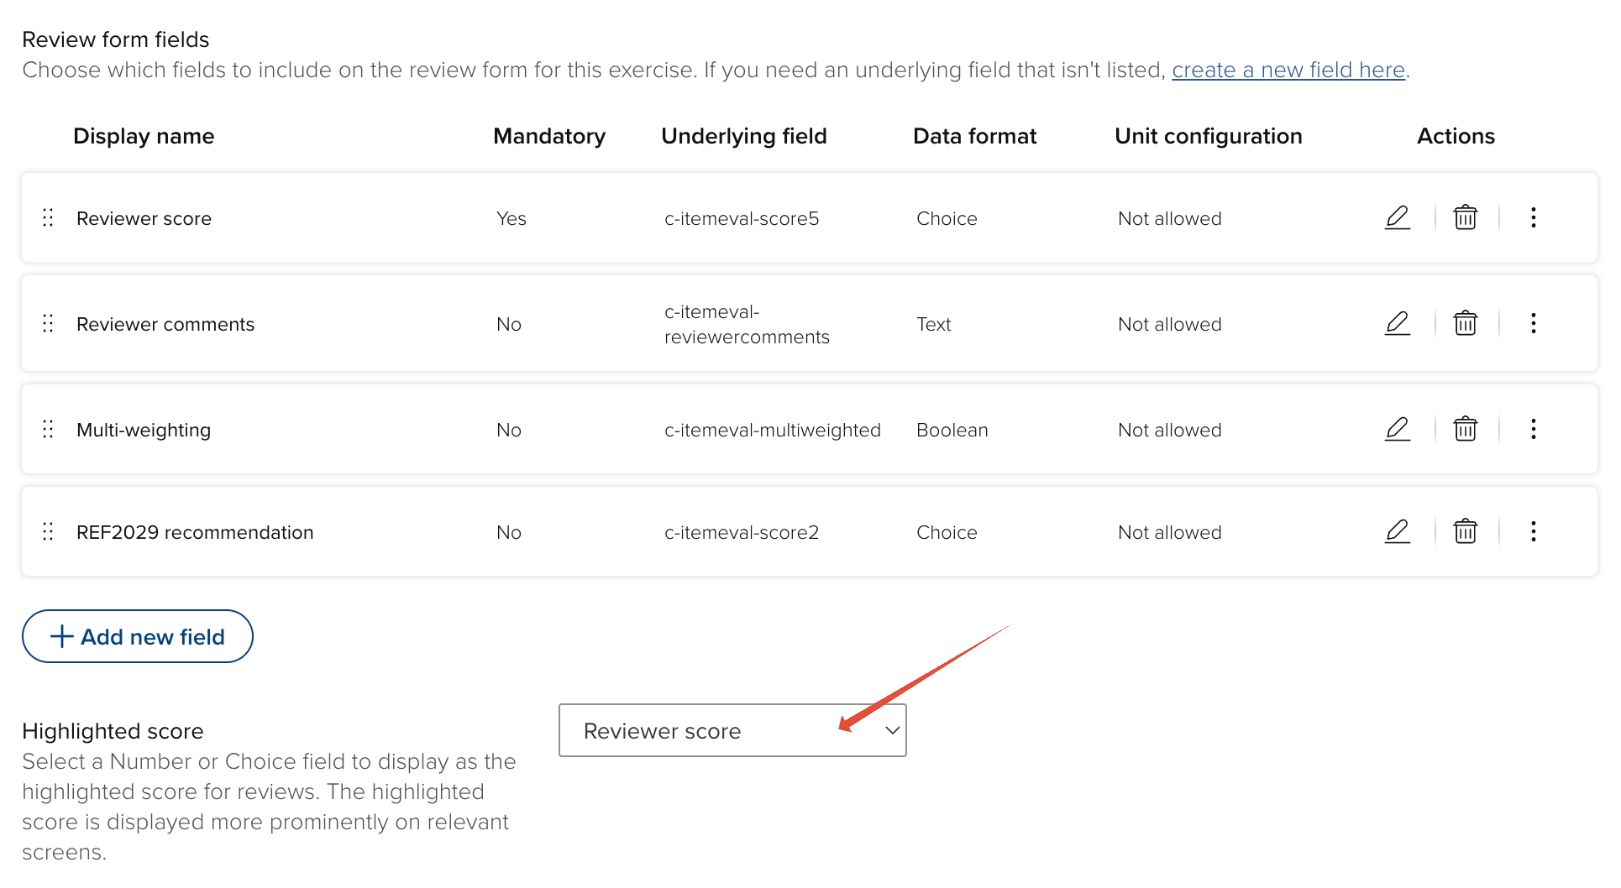Grab the drag handle for Multi-weighting
This screenshot has width=1621, height=888.
pos(48,430)
